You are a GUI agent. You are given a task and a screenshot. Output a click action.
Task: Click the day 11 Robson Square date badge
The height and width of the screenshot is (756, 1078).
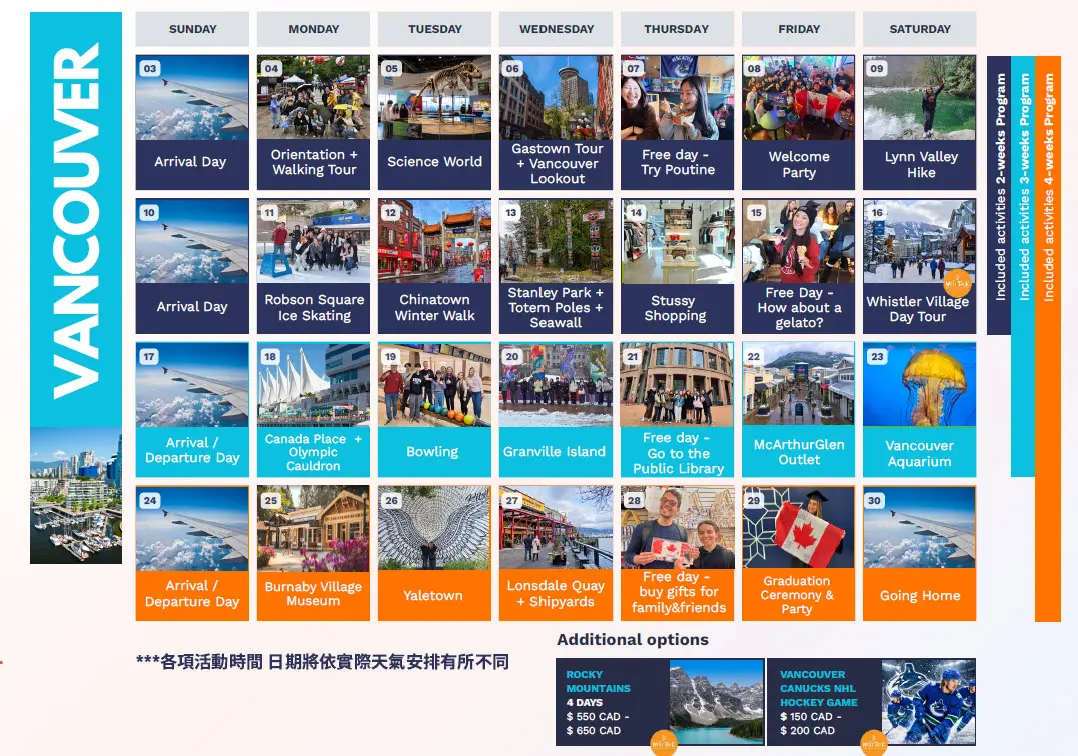pos(270,212)
